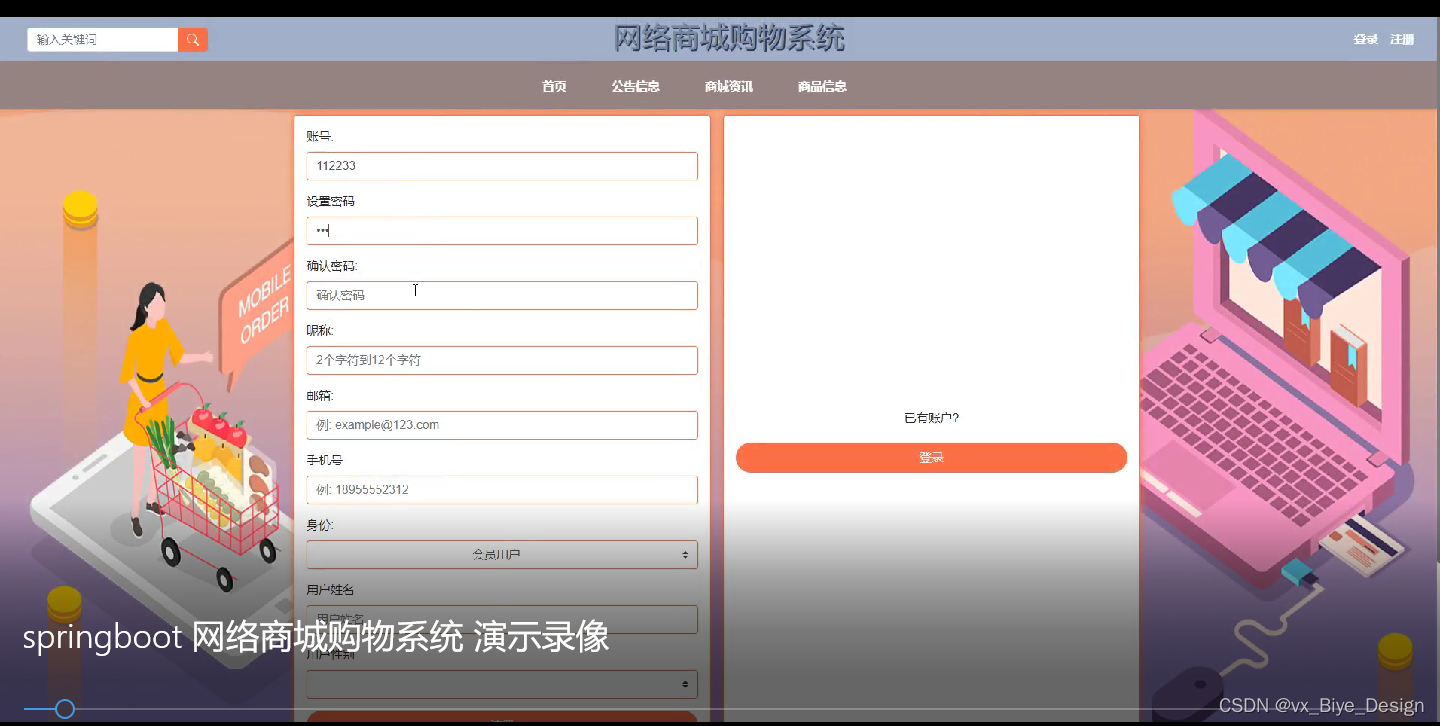Focus the keyword search input box
The image size is (1440, 726).
102,39
